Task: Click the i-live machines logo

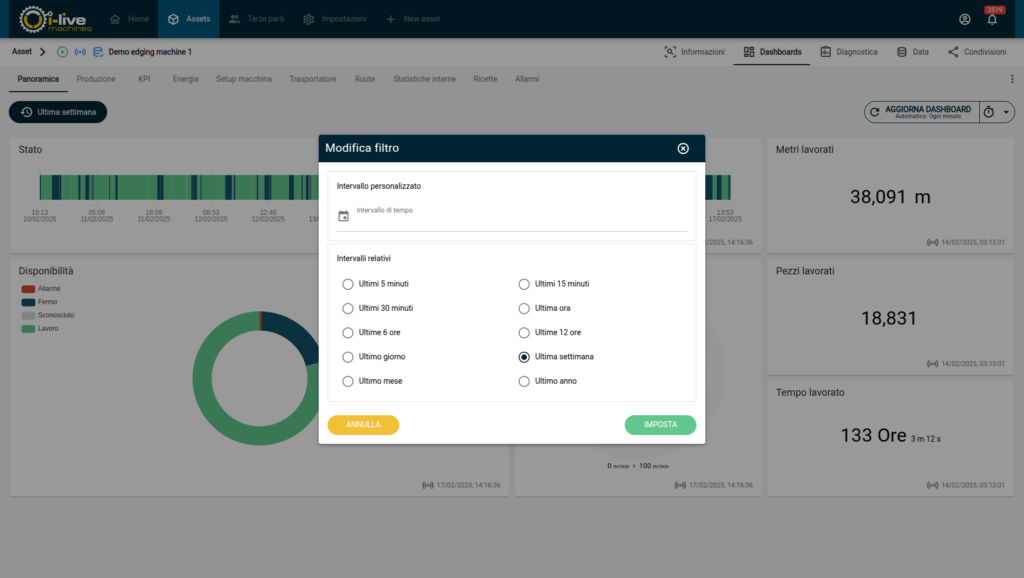Action: [x=56, y=19]
